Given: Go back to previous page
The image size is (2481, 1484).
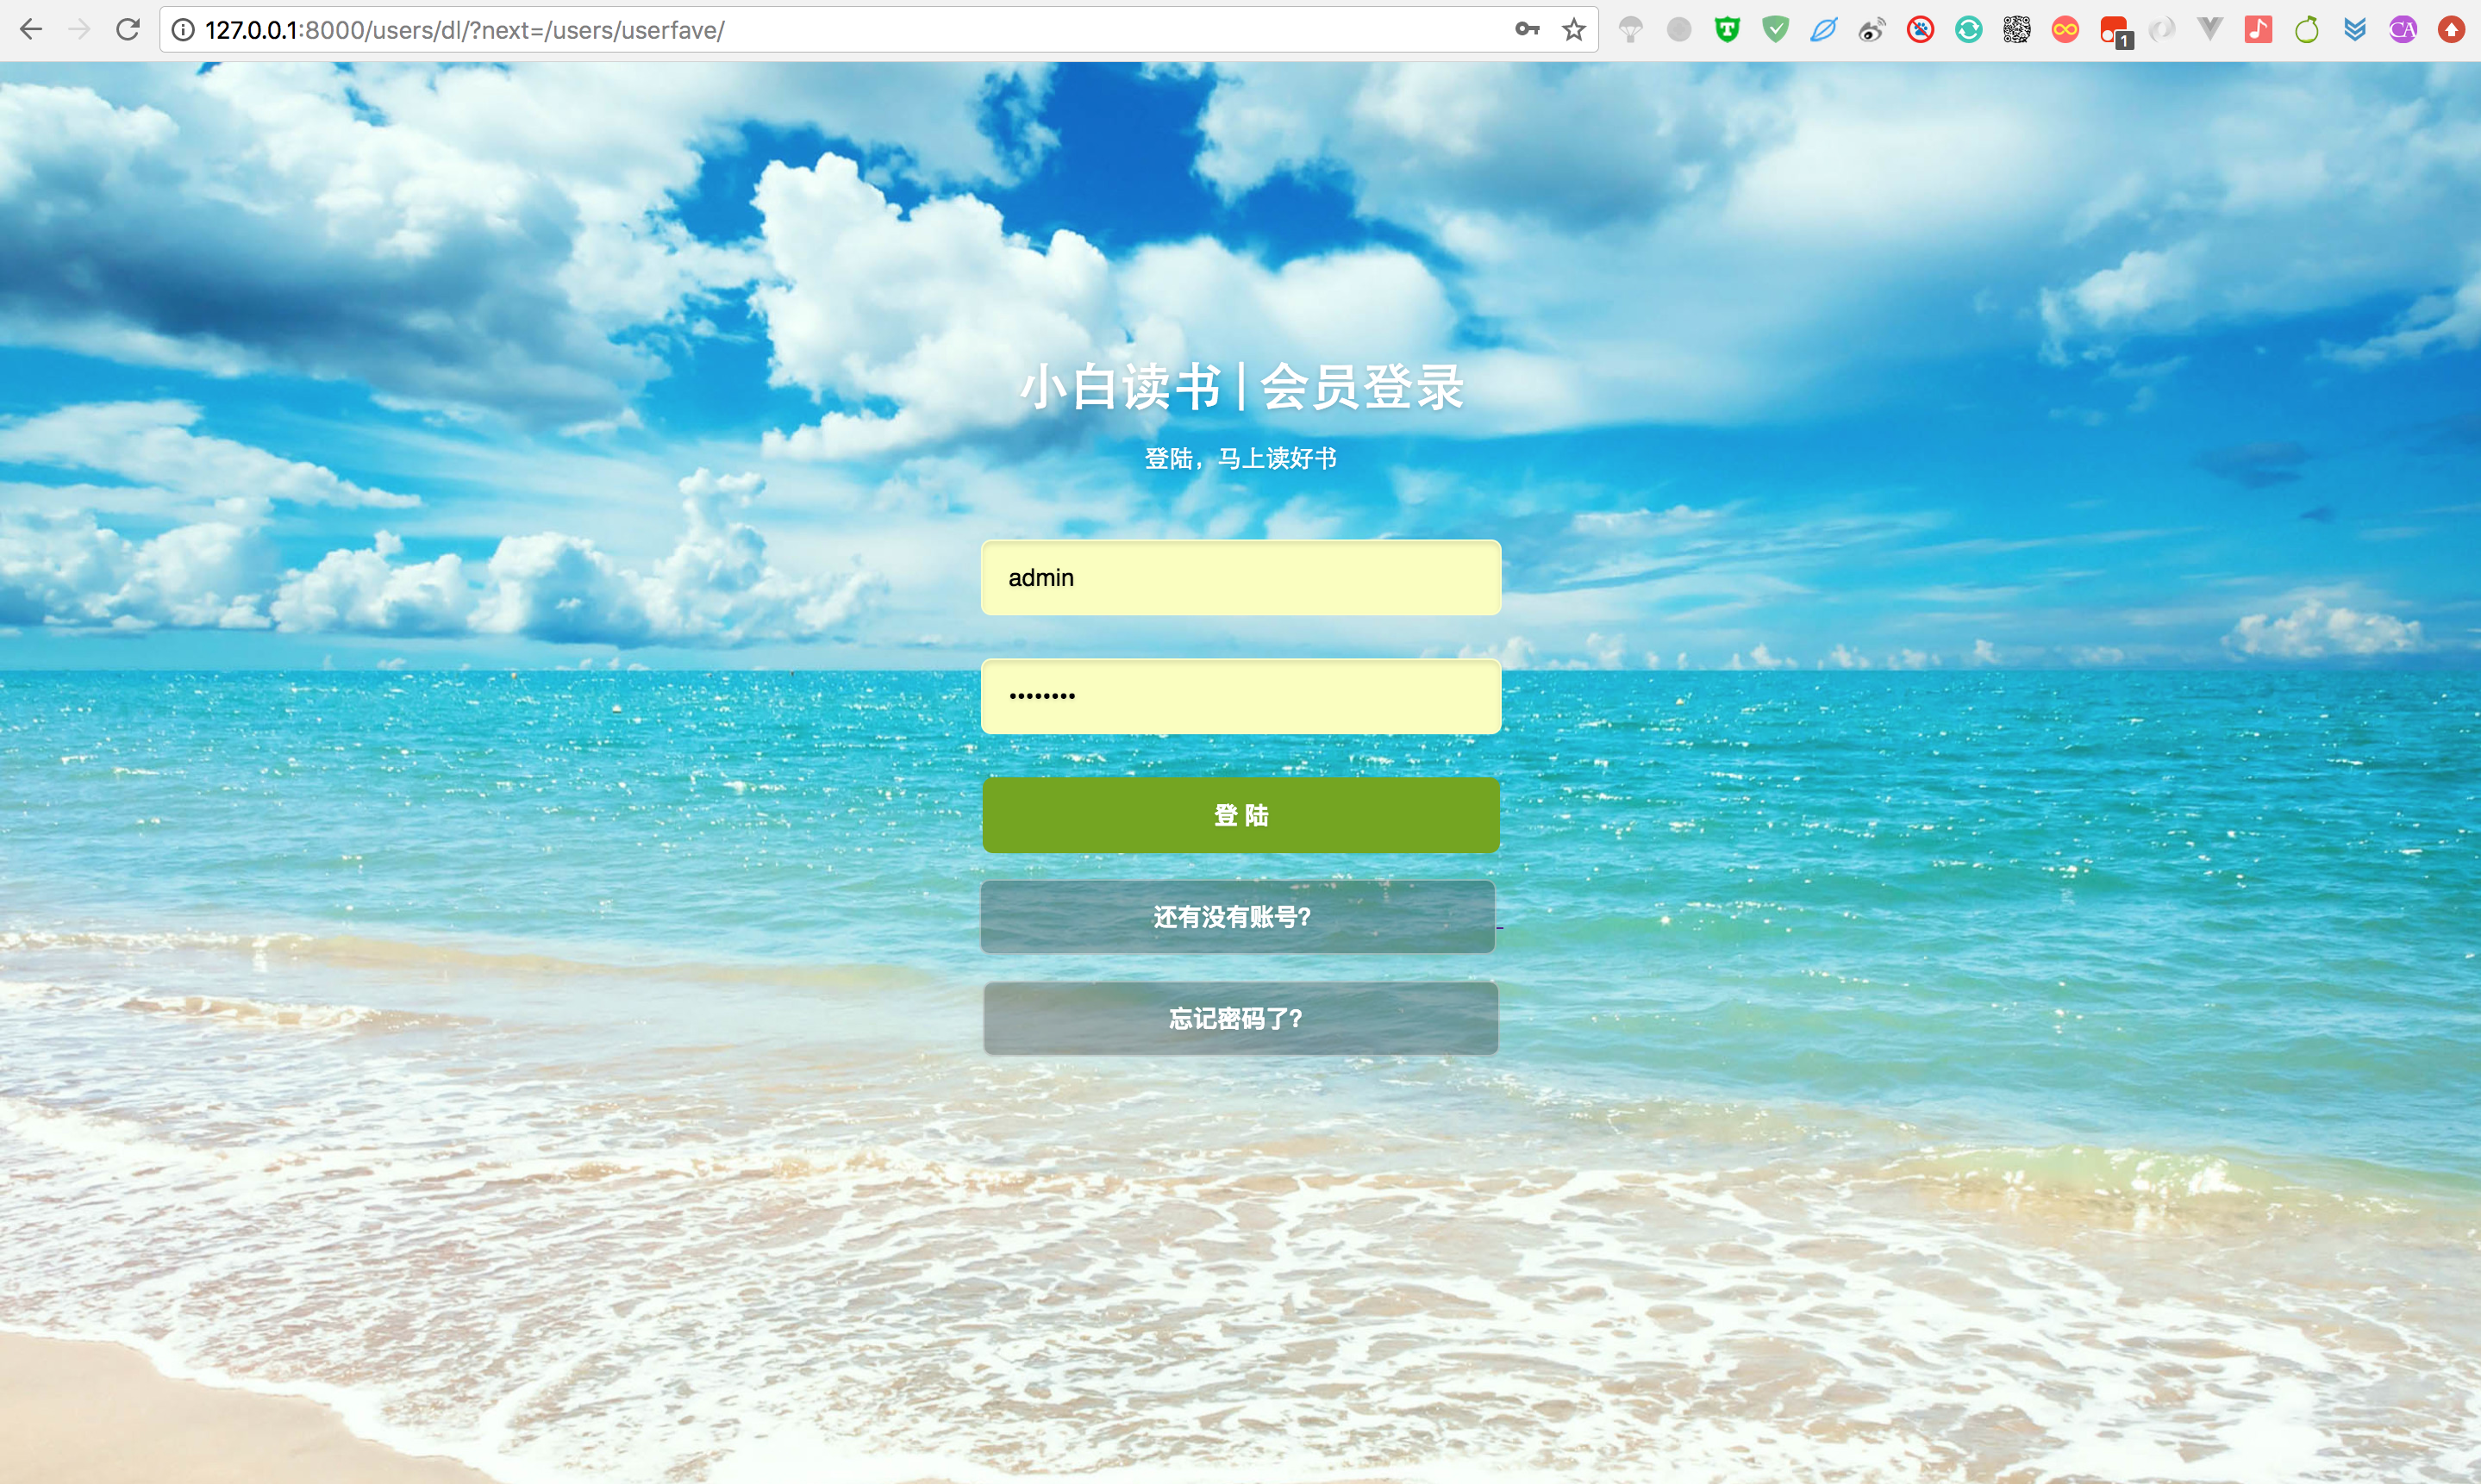Looking at the screenshot, I should click(x=31, y=30).
